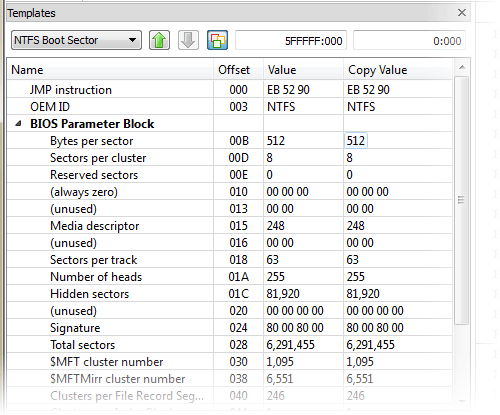The width and height of the screenshot is (500, 415).
Task: Click the overlapping squares copy toggle icon
Action: (217, 40)
